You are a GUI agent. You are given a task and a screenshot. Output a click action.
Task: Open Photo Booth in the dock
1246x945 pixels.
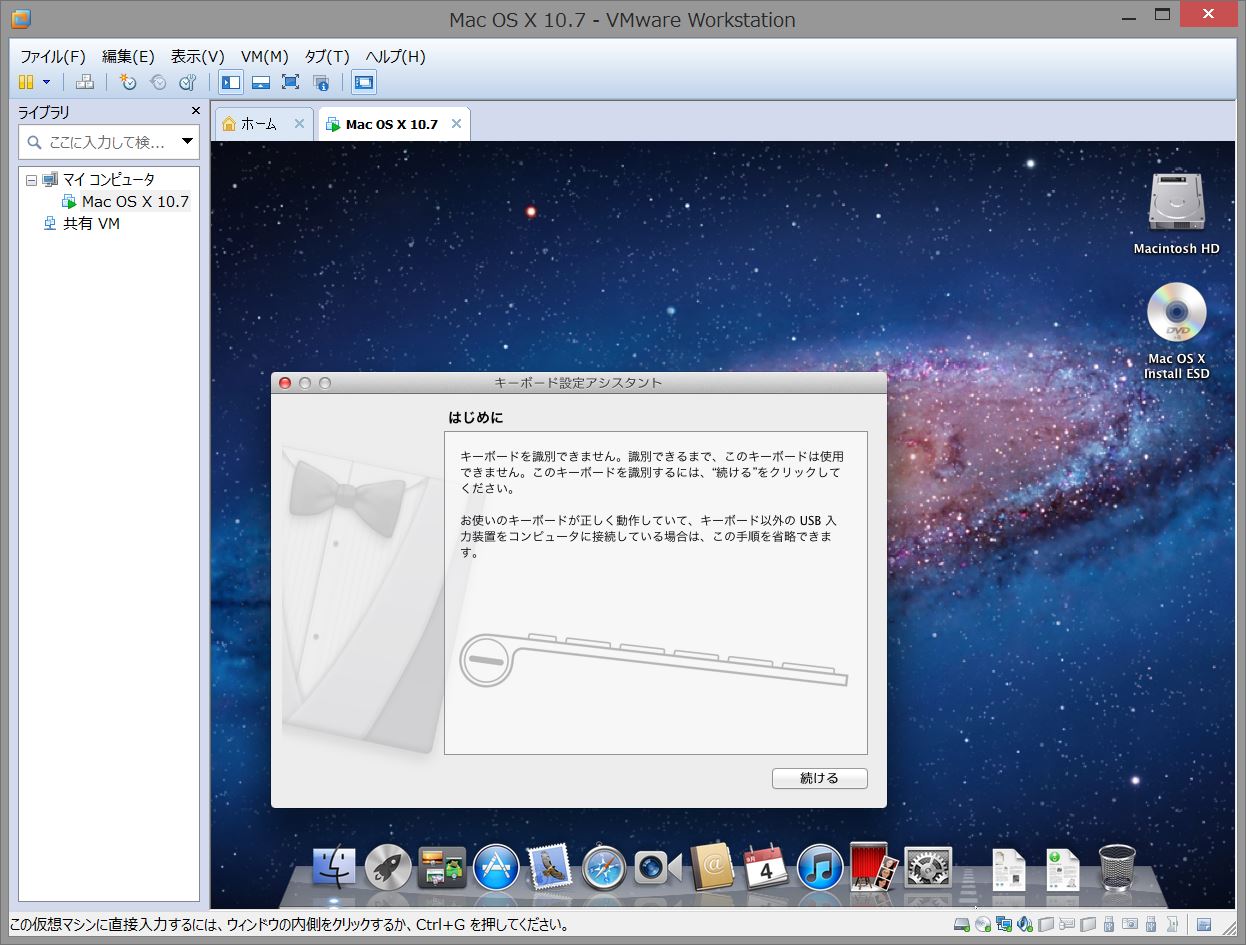pyautogui.click(x=874, y=865)
